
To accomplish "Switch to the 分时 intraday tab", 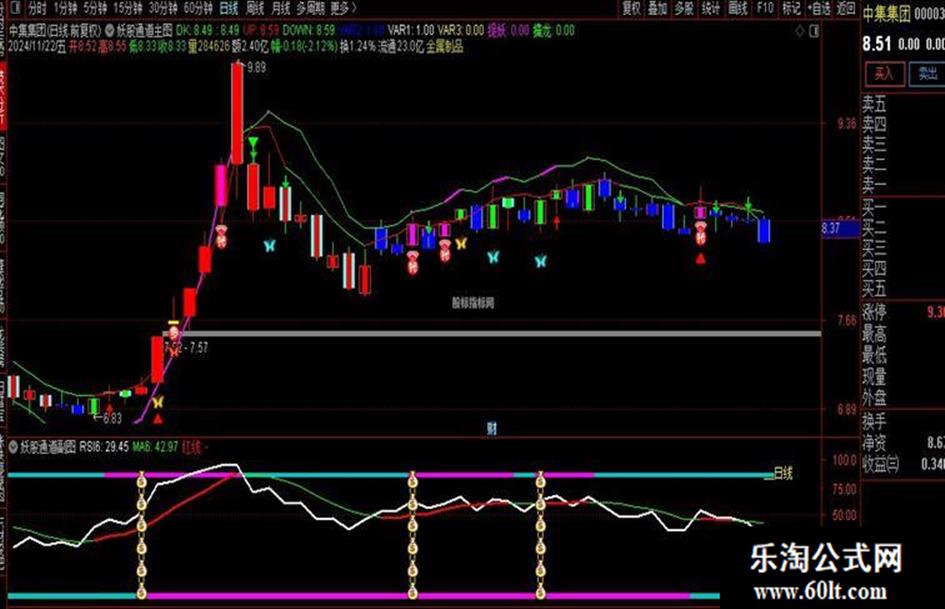I will (37, 8).
